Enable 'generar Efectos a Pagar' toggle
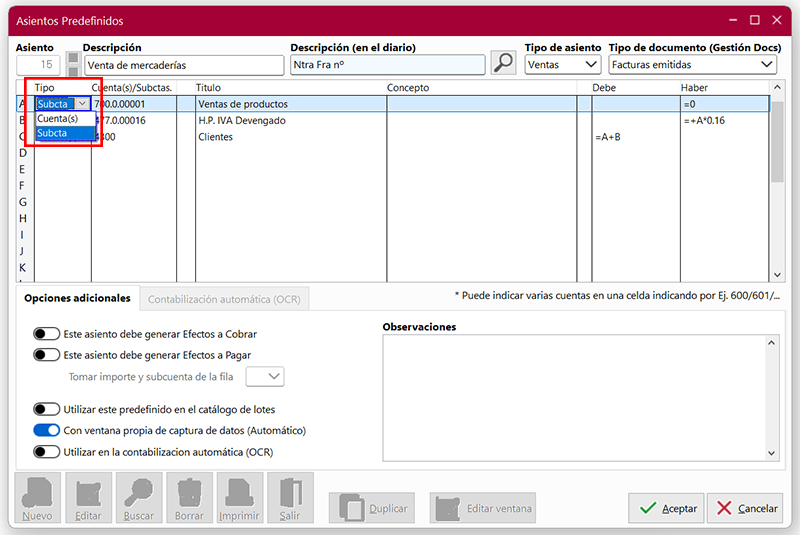This screenshot has height=535, width=800. tap(47, 354)
